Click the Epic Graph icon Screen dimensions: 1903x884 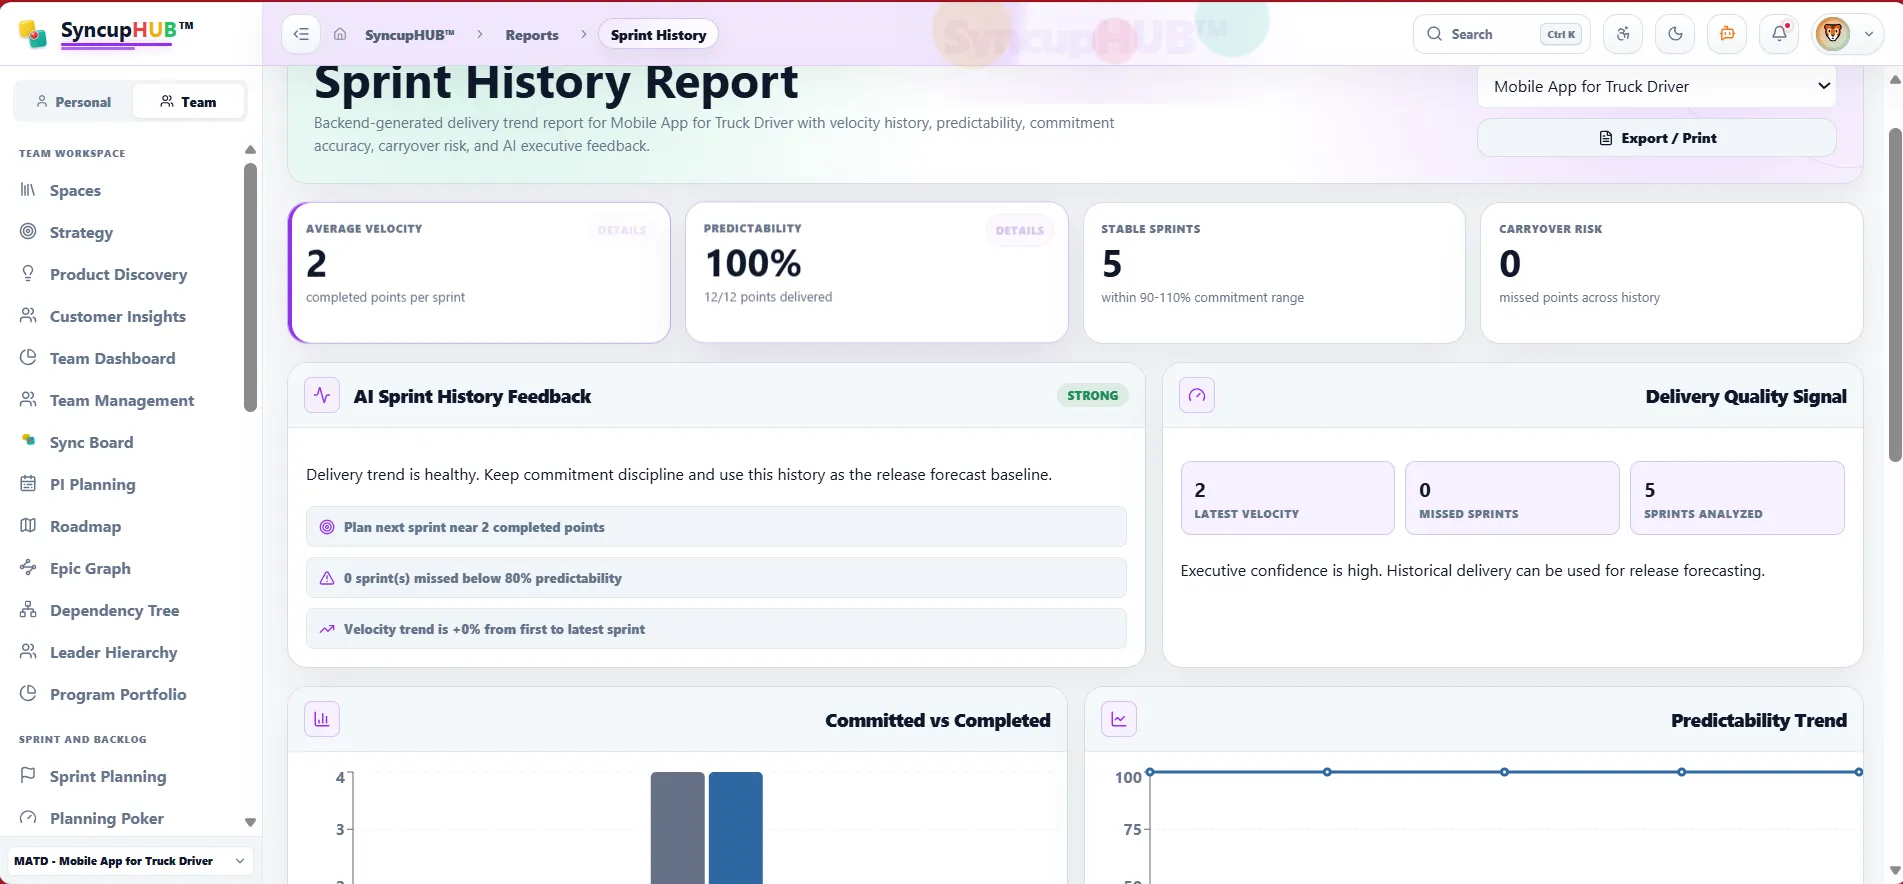pos(28,567)
